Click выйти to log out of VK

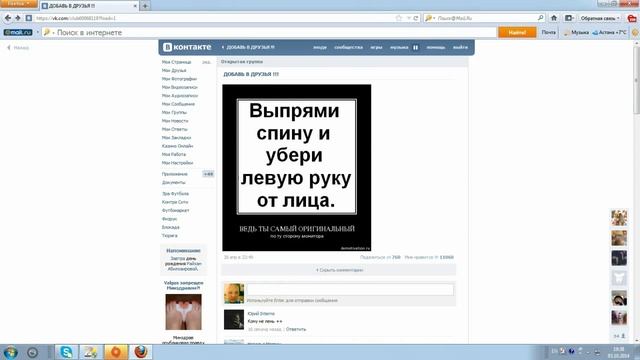tap(460, 47)
